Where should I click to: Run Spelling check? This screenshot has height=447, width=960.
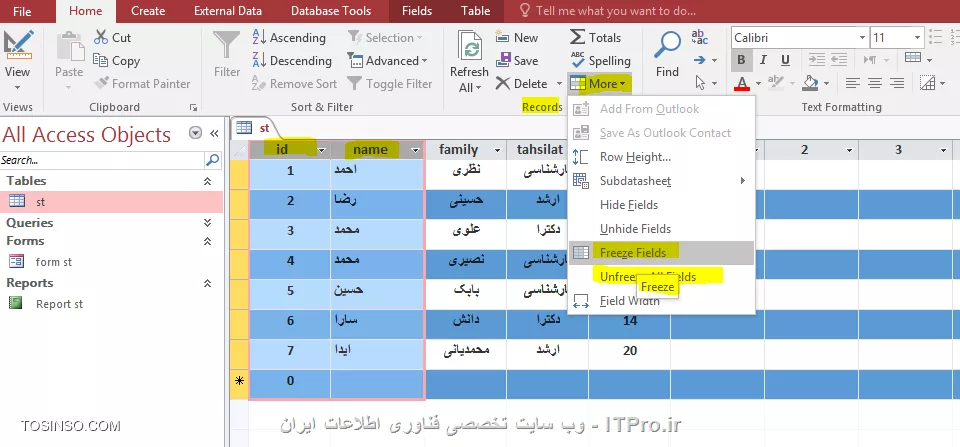click(x=600, y=61)
